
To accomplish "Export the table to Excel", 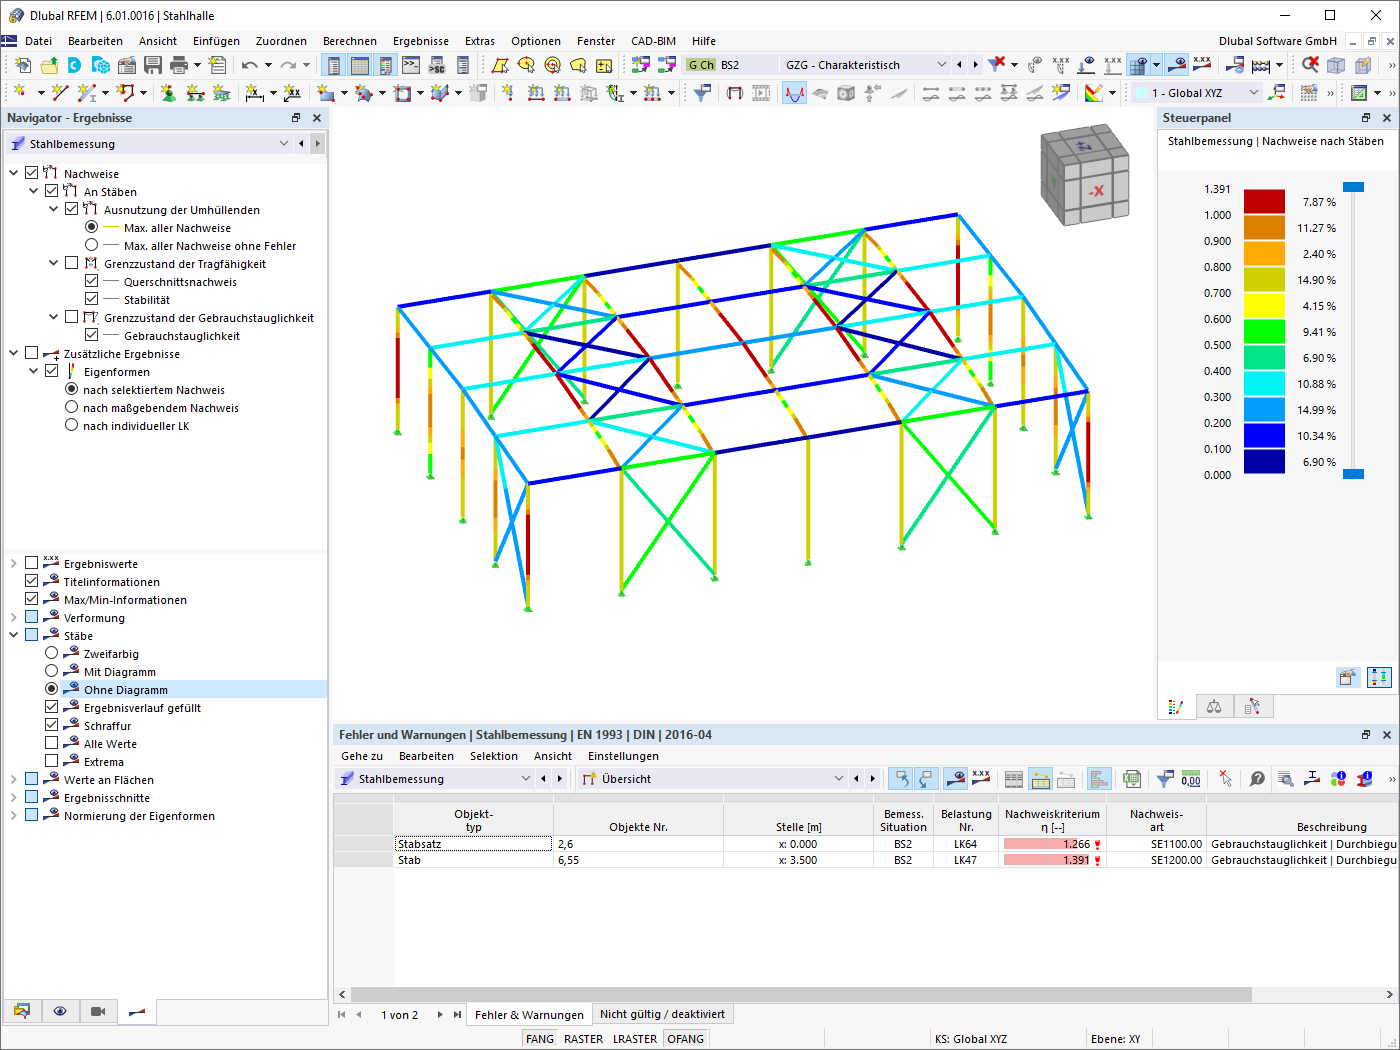I will (x=1131, y=779).
